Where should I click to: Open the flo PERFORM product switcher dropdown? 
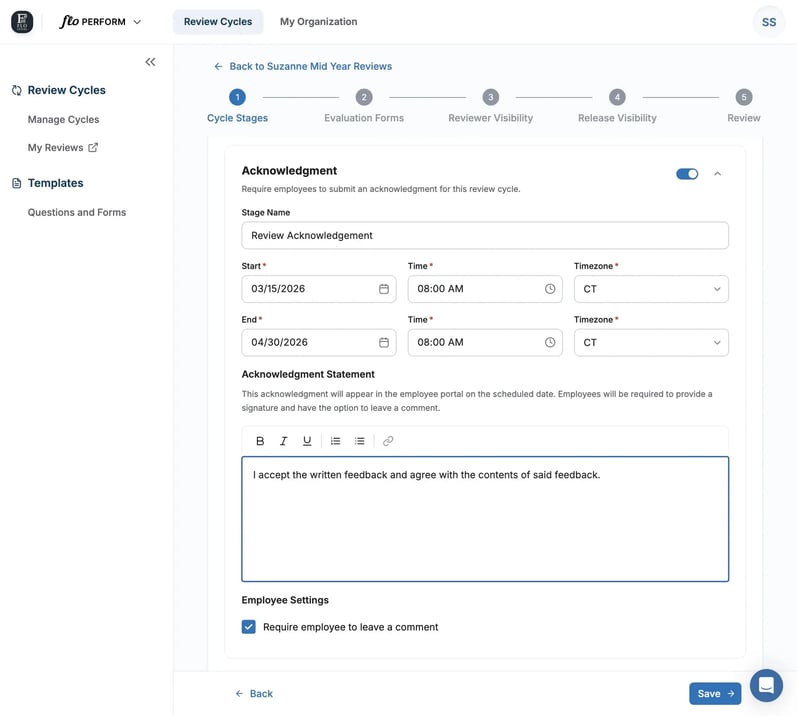click(x=101, y=22)
